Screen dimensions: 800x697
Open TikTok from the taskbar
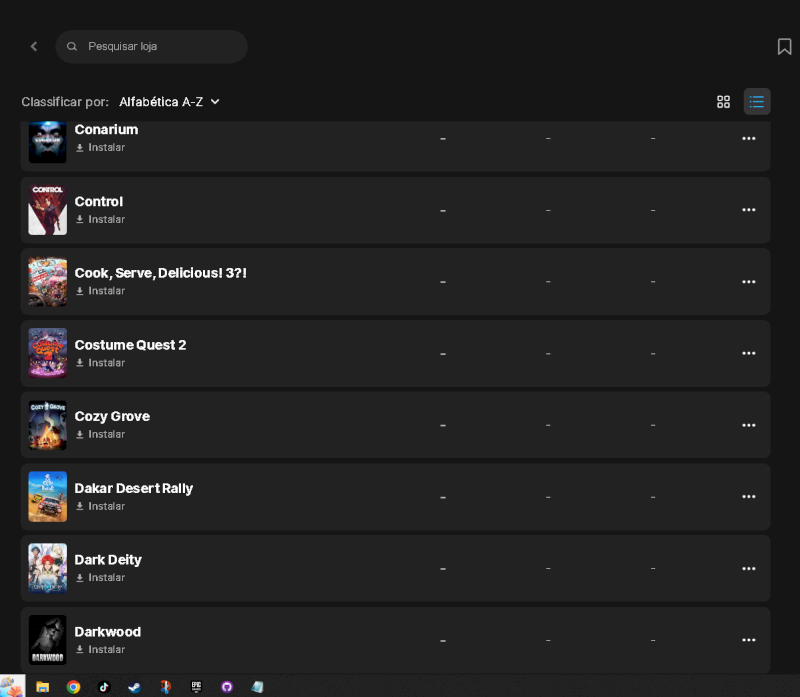coord(104,687)
